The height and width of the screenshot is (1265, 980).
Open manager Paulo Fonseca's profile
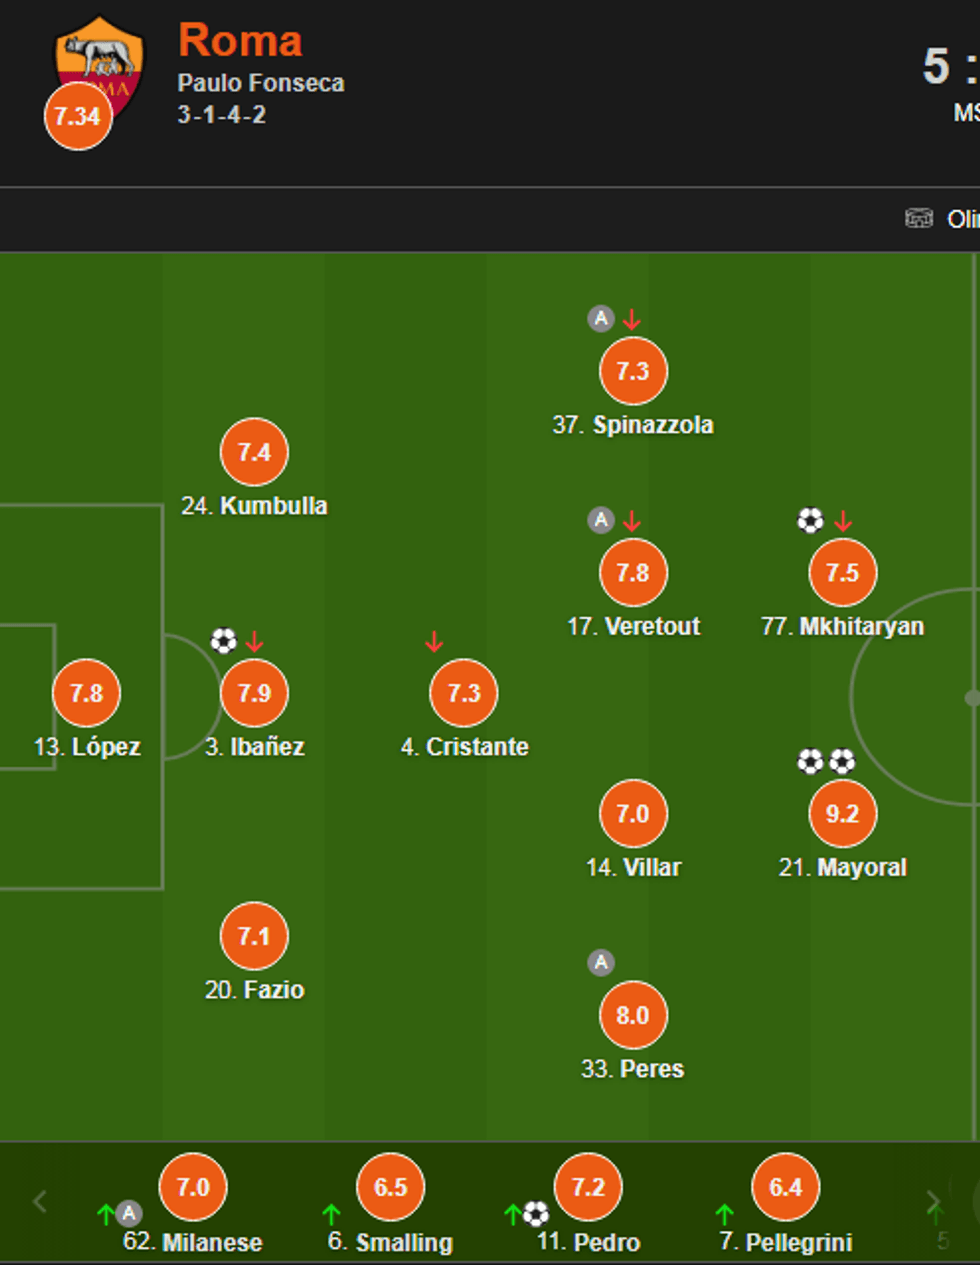coord(261,83)
